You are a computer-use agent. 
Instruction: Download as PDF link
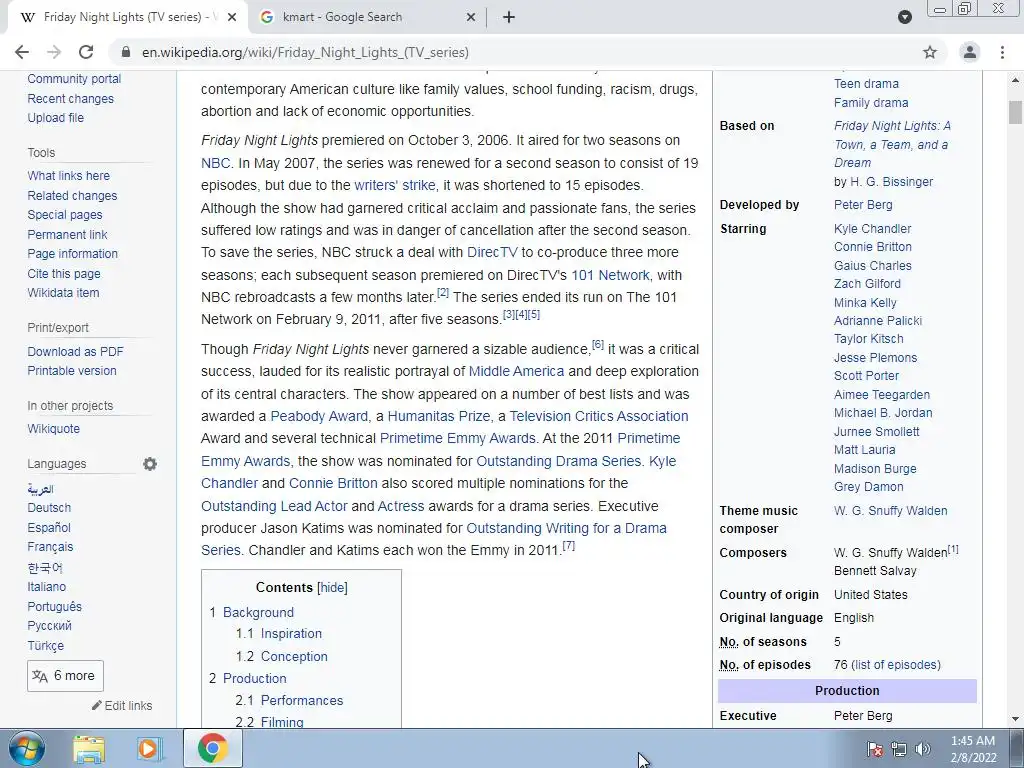click(x=75, y=351)
